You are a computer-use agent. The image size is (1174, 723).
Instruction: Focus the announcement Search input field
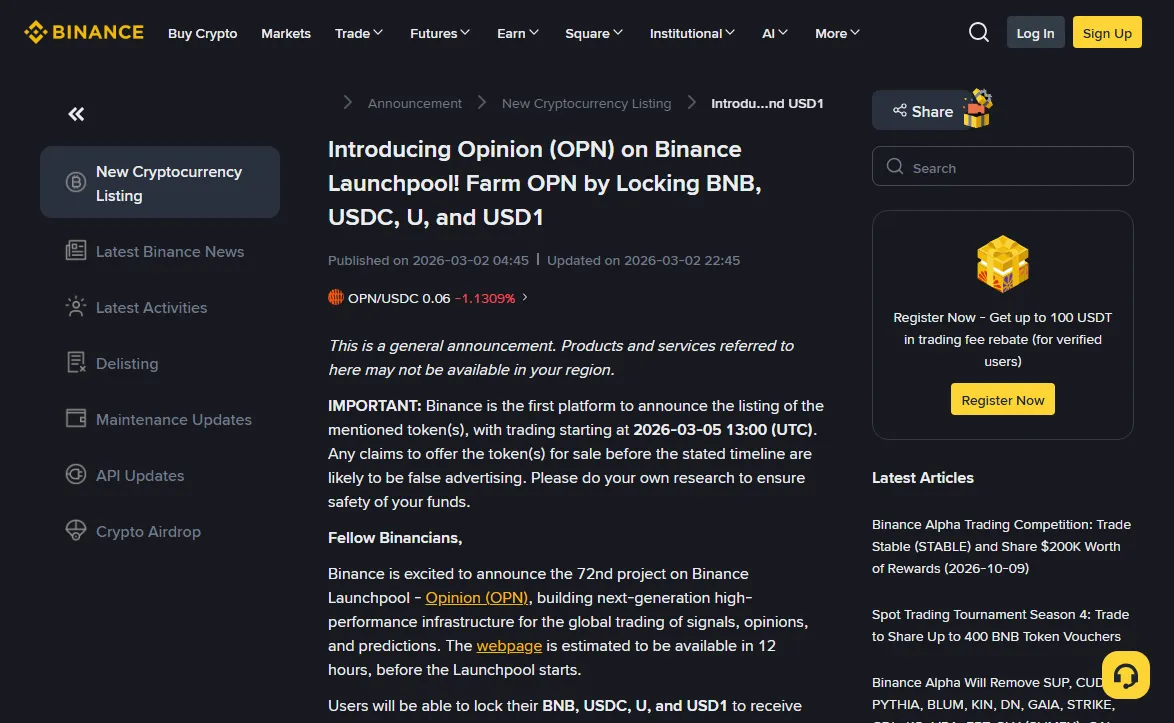click(x=1003, y=166)
